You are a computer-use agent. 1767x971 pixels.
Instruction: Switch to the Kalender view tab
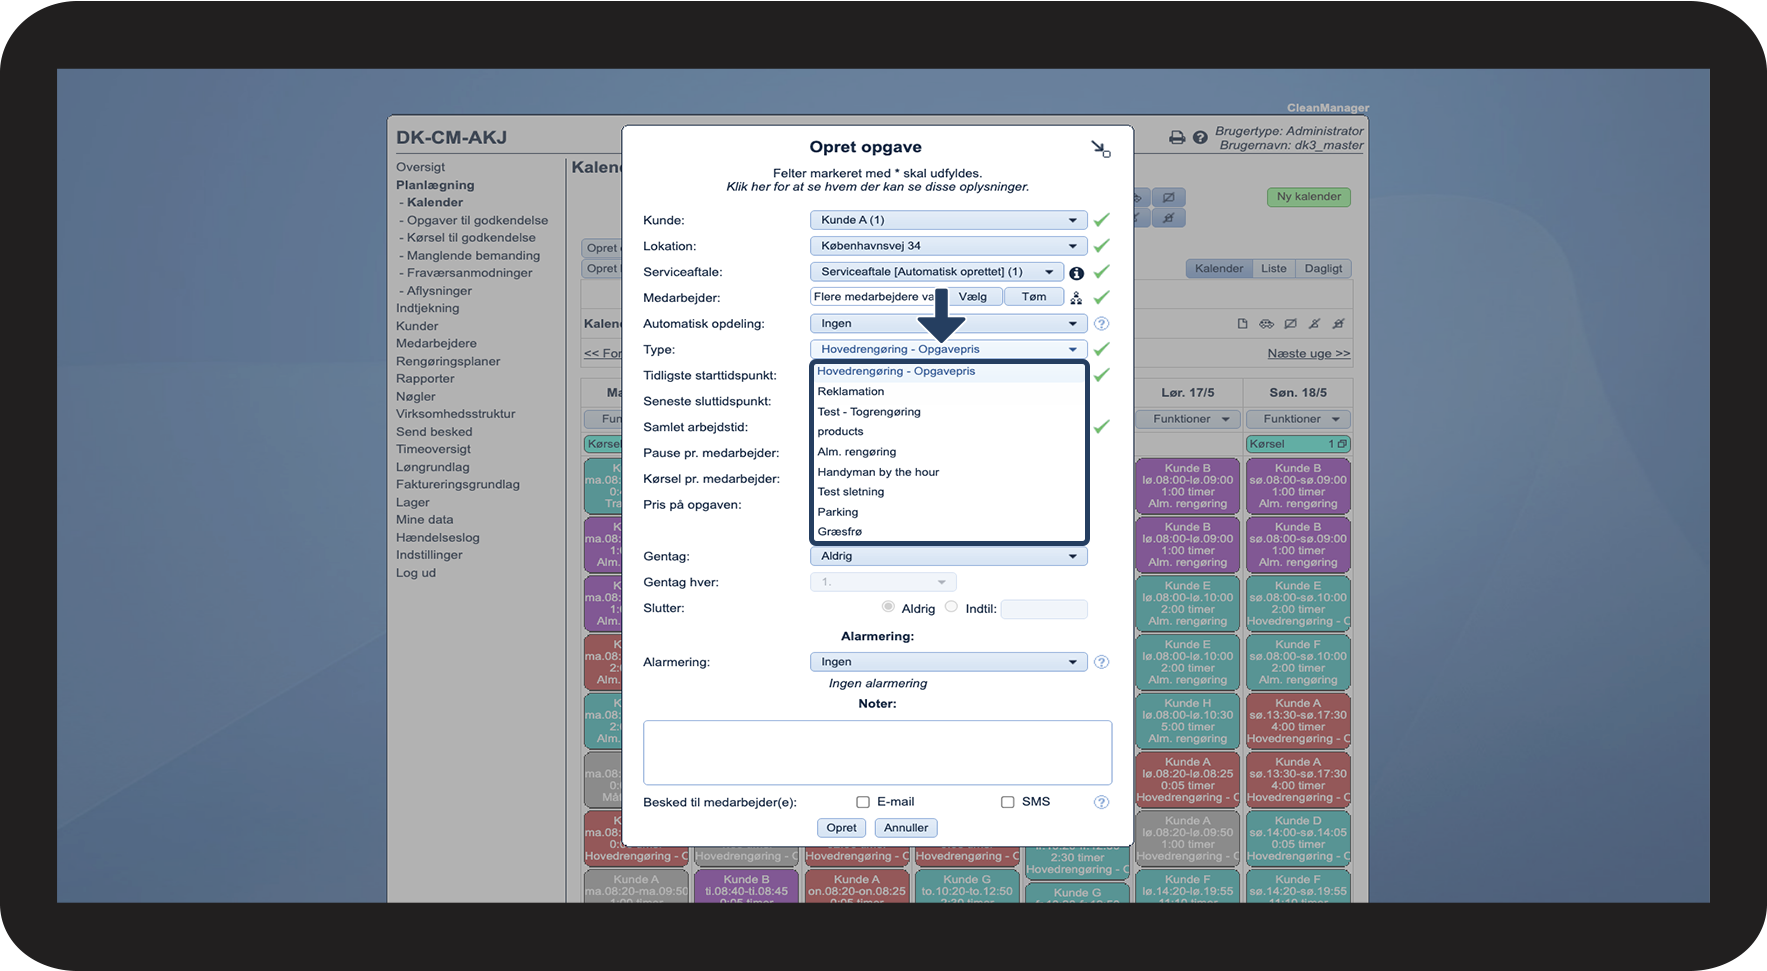coord(1219,269)
